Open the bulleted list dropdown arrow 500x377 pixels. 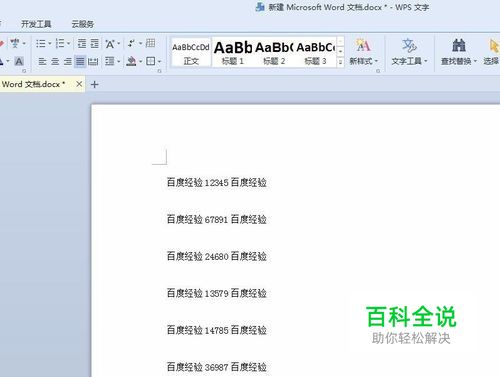tap(50, 44)
